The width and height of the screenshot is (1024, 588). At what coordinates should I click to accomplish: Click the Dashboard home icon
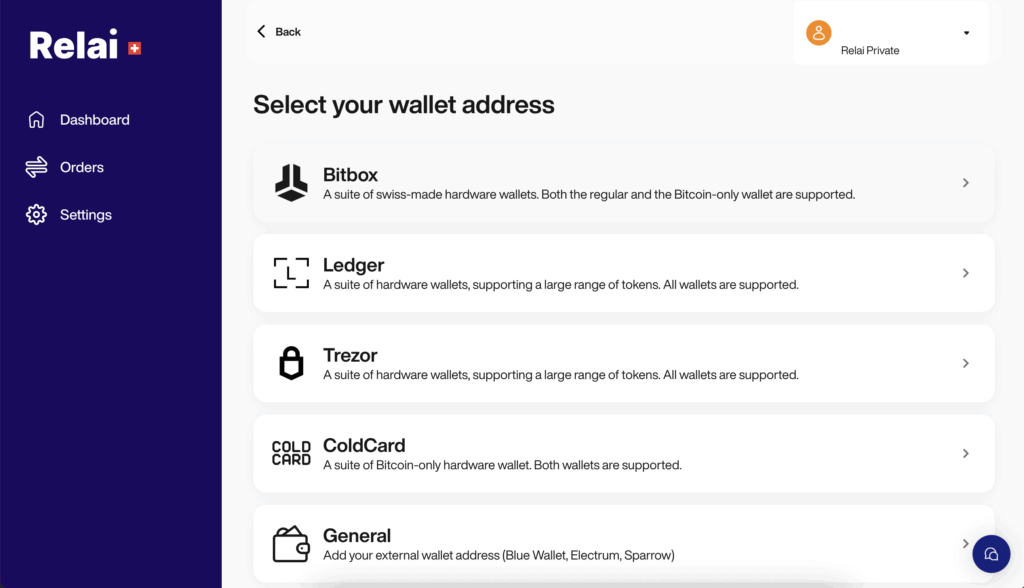(37, 120)
